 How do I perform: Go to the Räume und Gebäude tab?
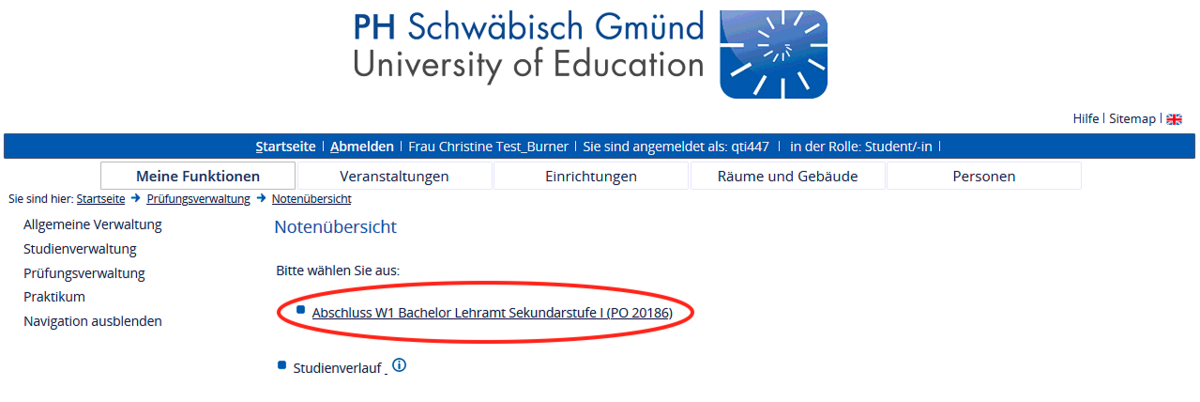[x=788, y=176]
